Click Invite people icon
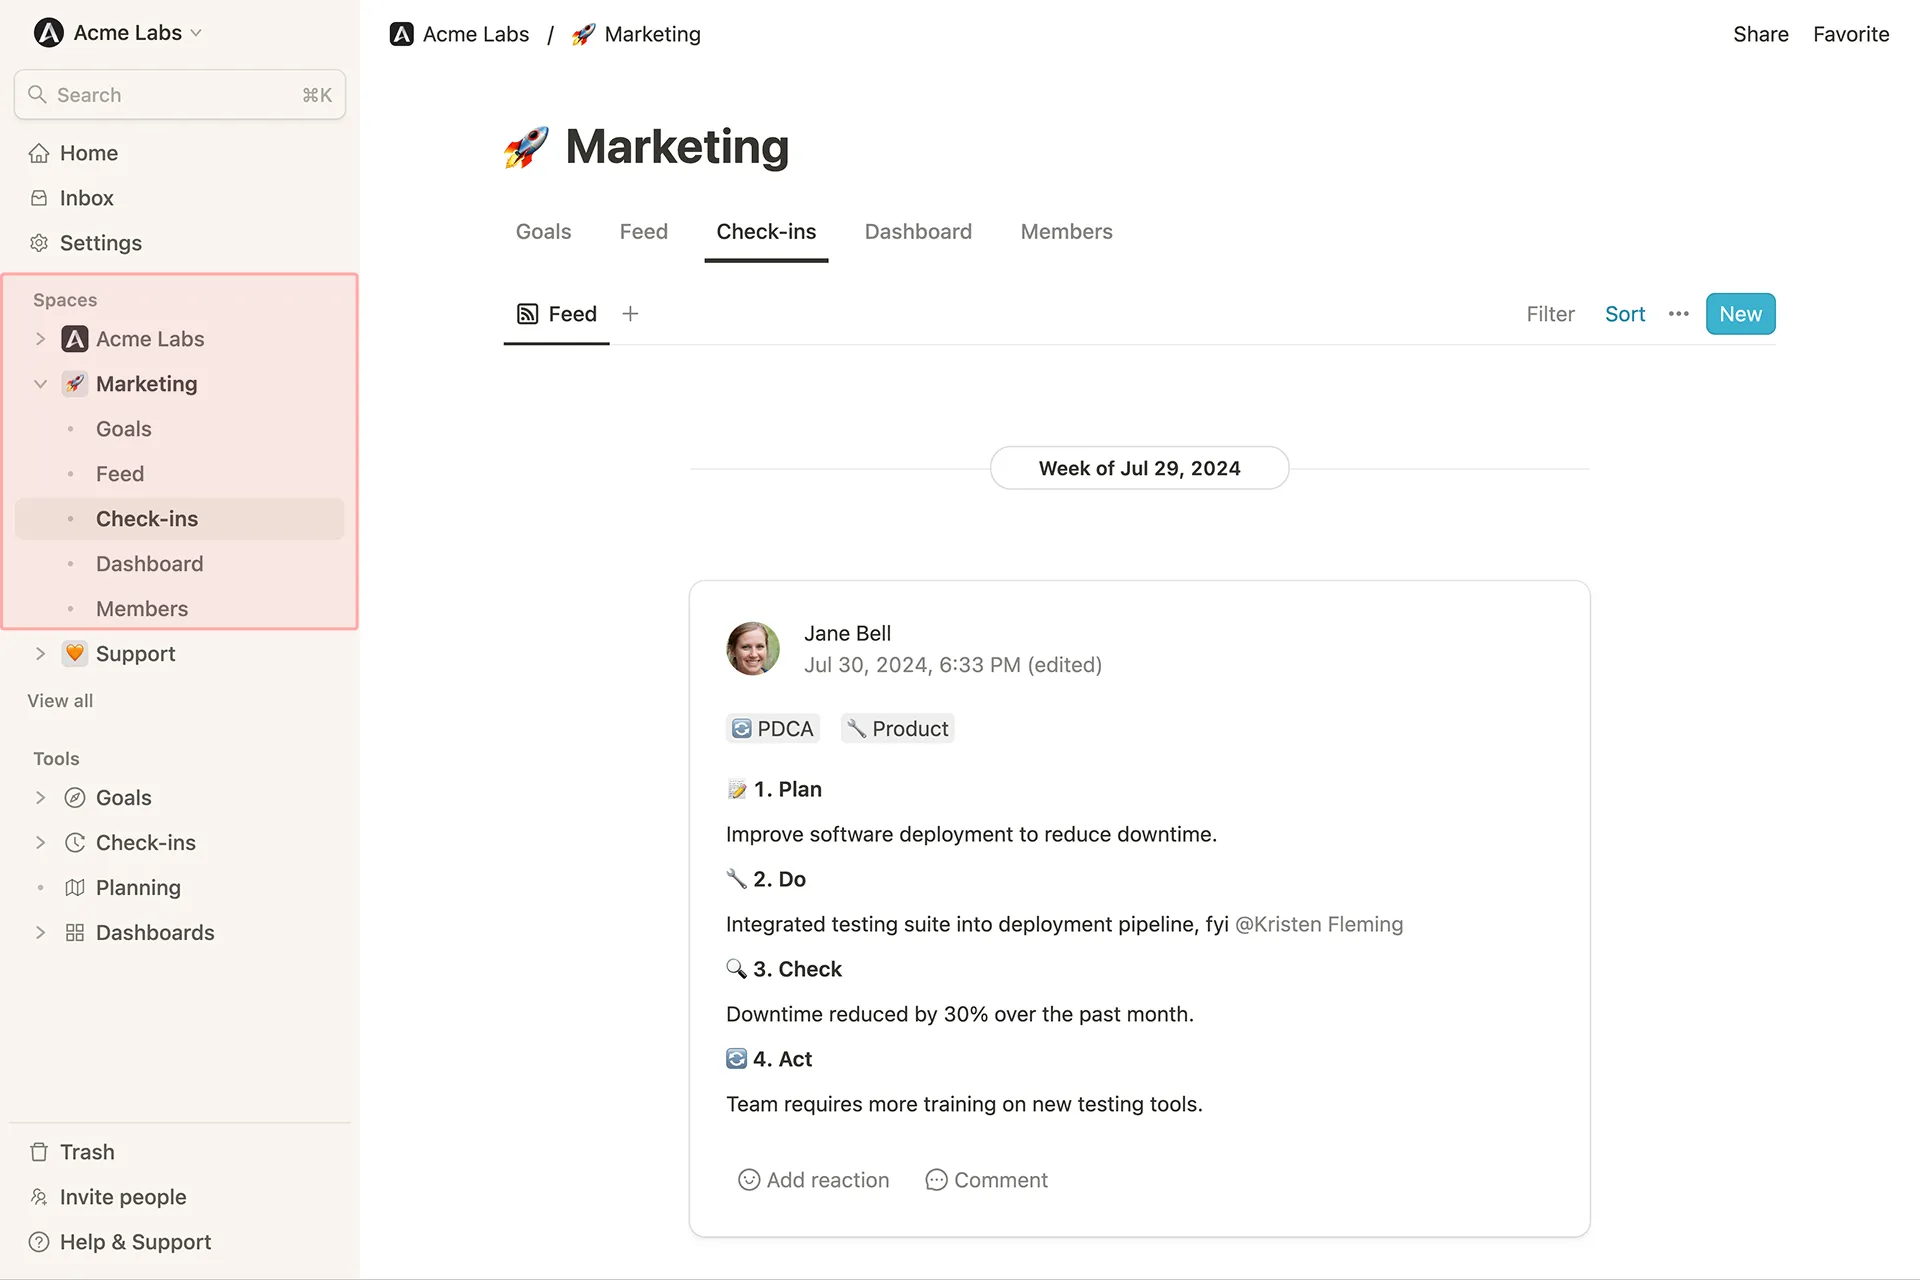1920x1280 pixels. [x=39, y=1197]
